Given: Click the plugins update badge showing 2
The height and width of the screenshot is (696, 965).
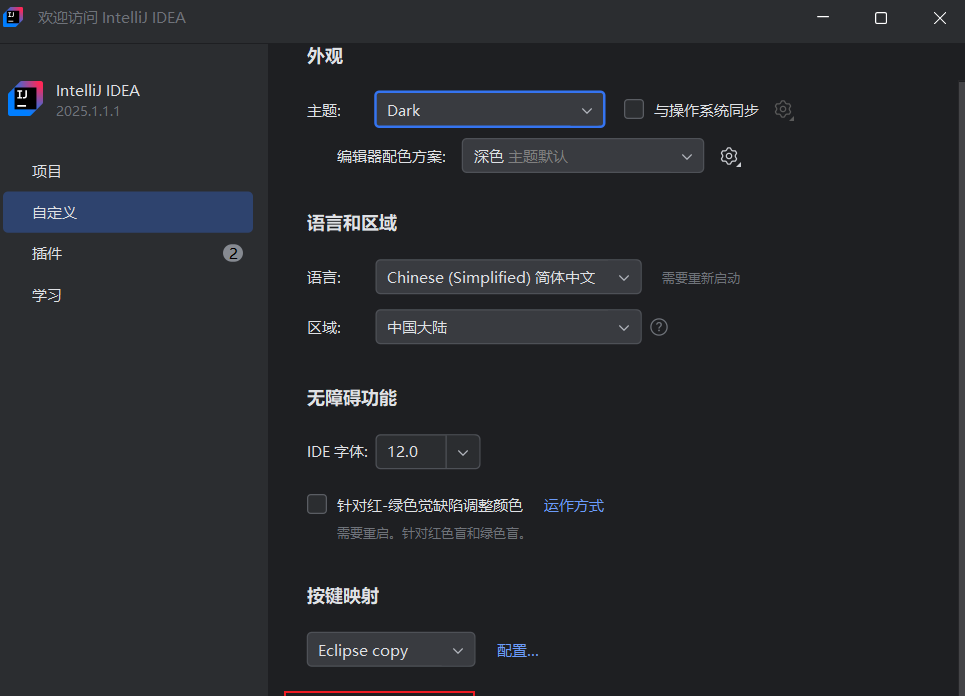Looking at the screenshot, I should 233,253.
